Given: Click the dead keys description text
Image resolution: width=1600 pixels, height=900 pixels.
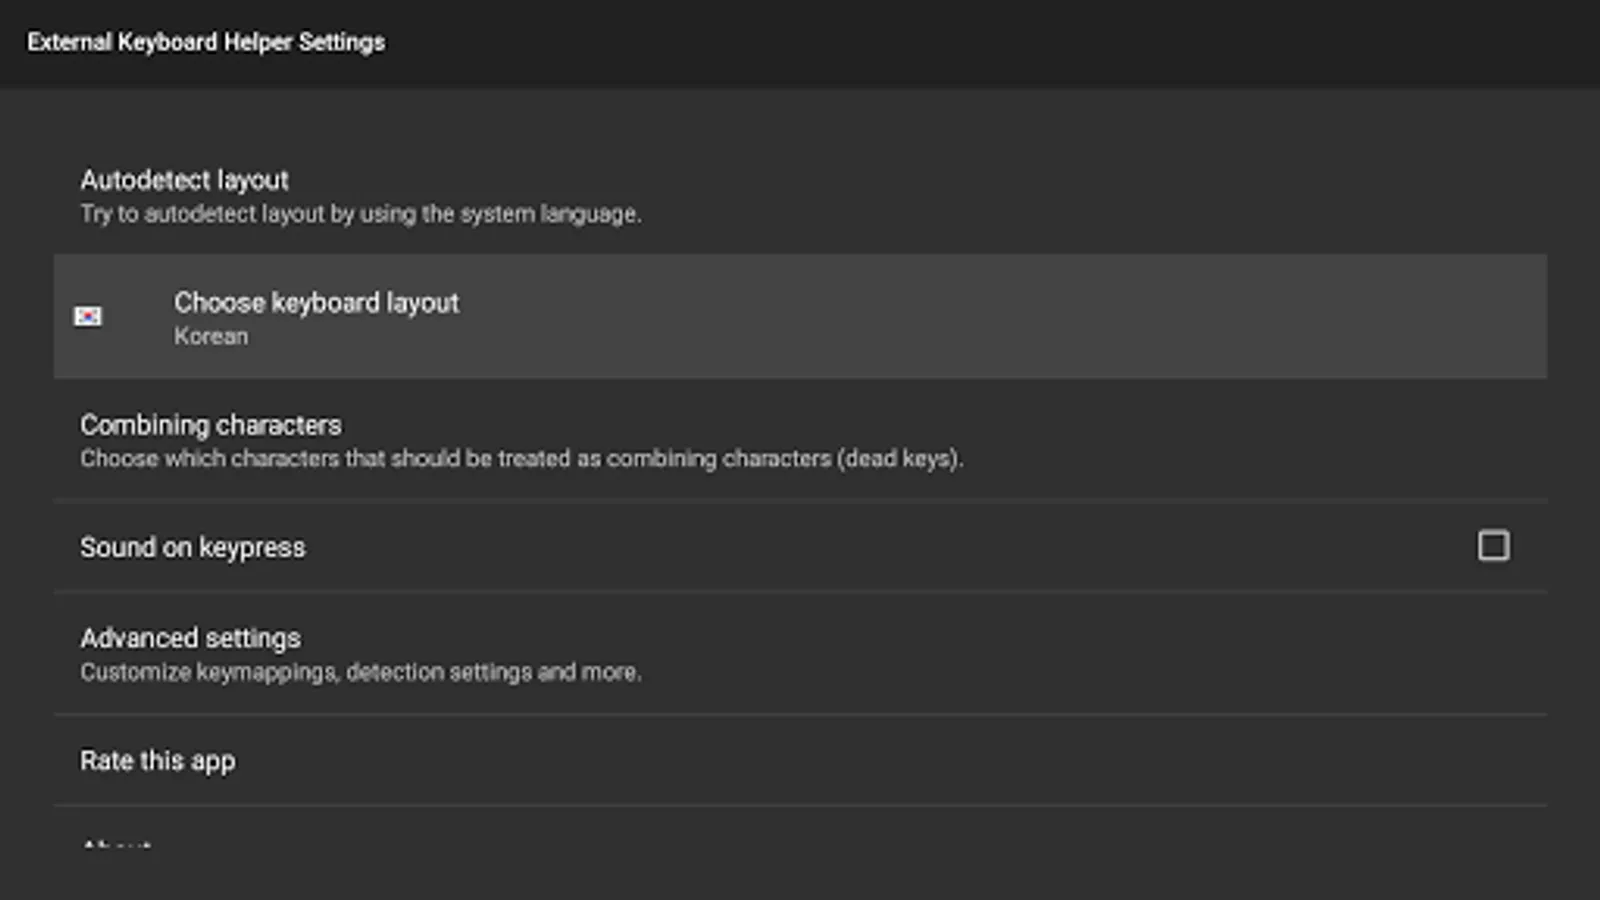Looking at the screenshot, I should (x=520, y=459).
